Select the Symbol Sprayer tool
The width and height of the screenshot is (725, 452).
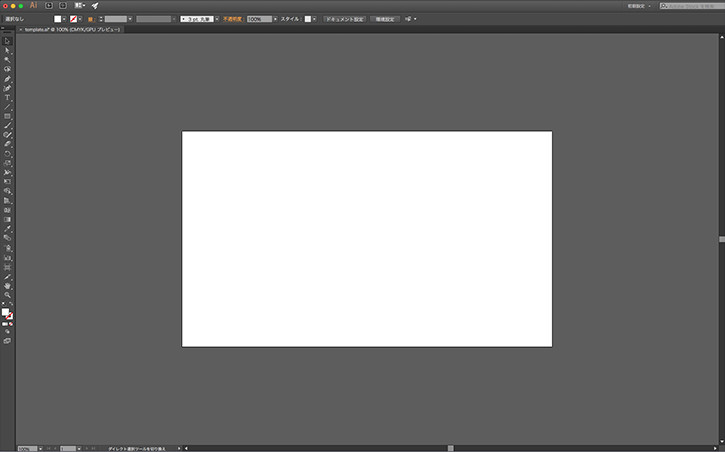pyautogui.click(x=7, y=248)
